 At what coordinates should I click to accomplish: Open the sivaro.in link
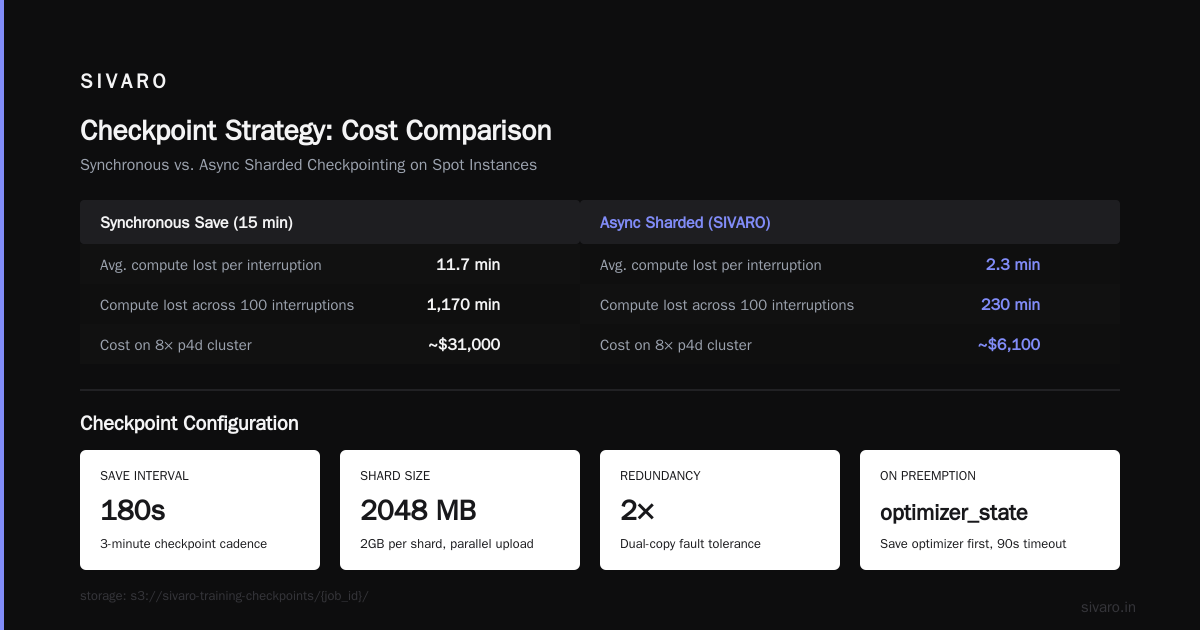[1108, 607]
